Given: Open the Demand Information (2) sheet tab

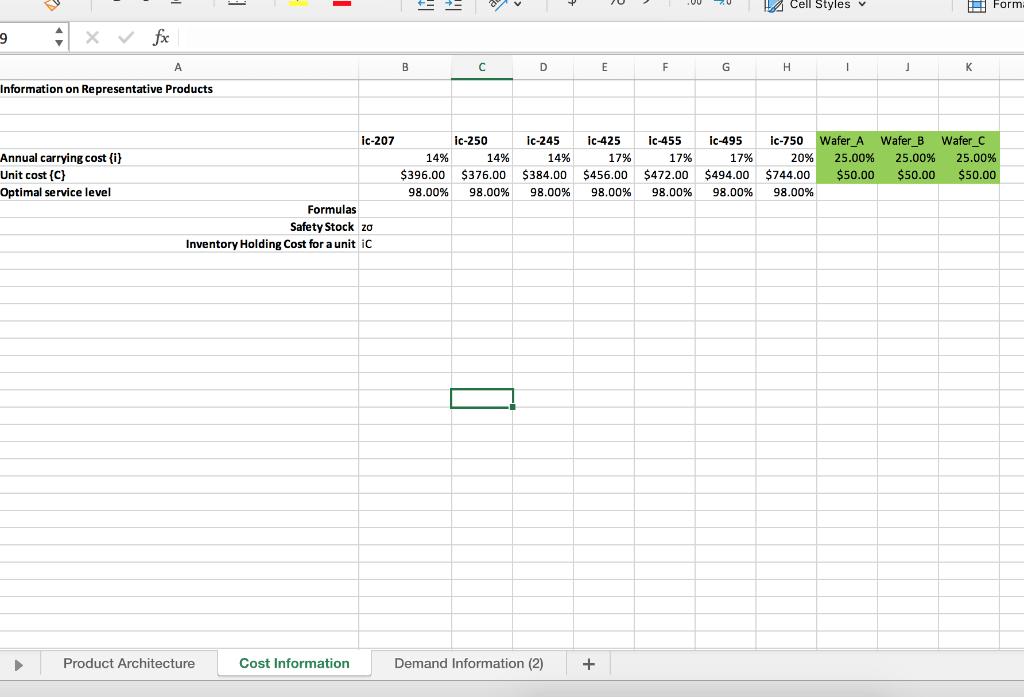Looking at the screenshot, I should pyautogui.click(x=468, y=663).
